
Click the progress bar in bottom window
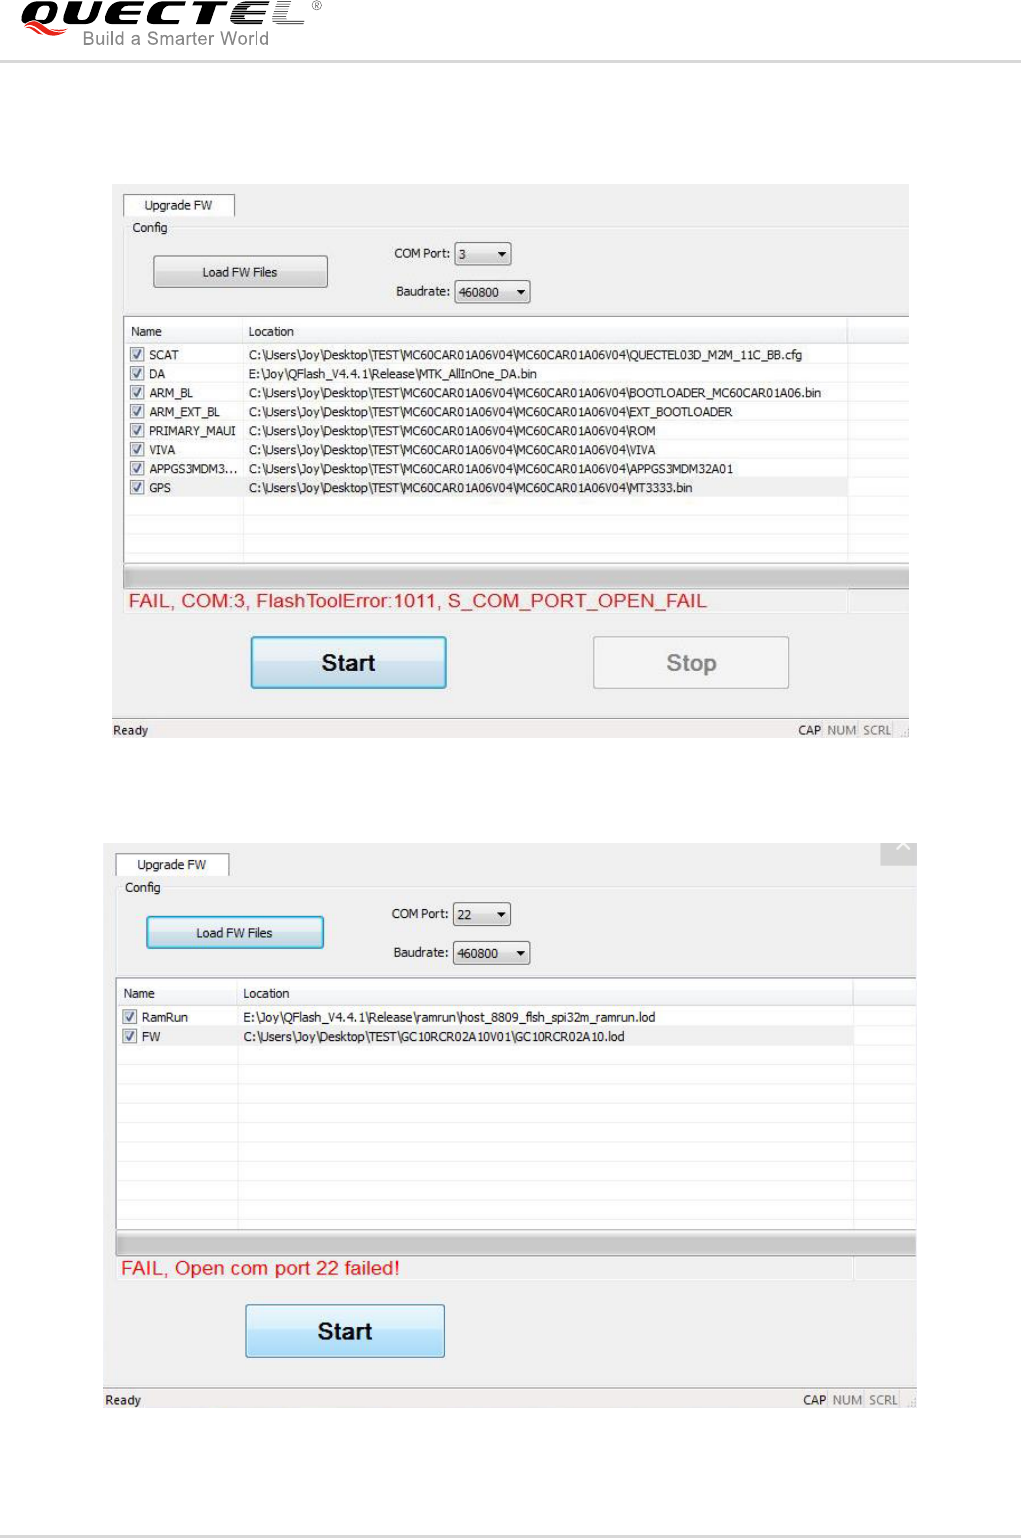click(x=516, y=1244)
